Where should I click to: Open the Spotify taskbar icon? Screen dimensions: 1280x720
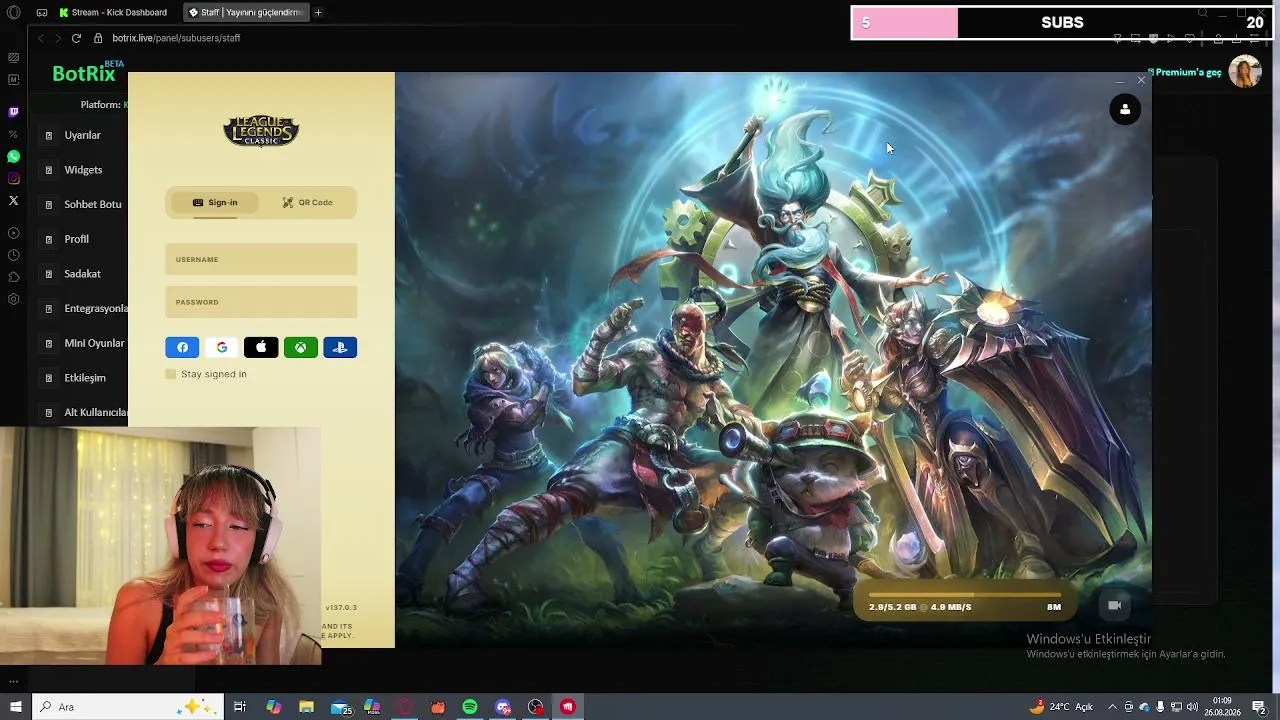pos(470,707)
